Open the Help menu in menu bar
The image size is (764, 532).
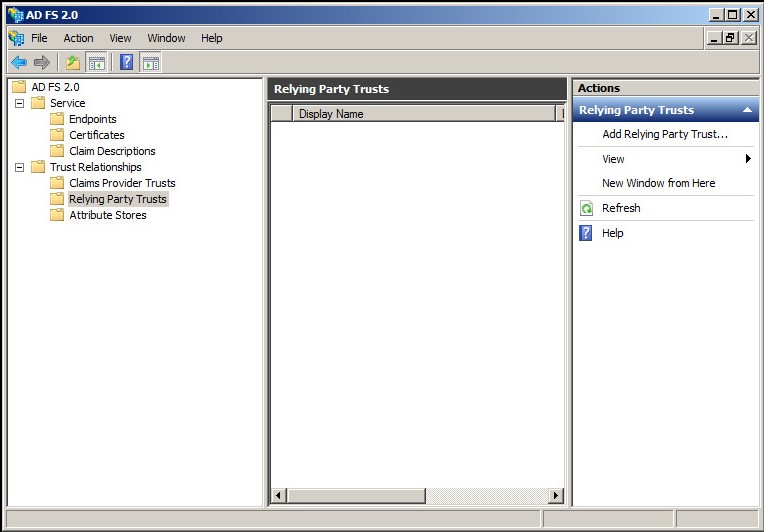click(x=211, y=38)
